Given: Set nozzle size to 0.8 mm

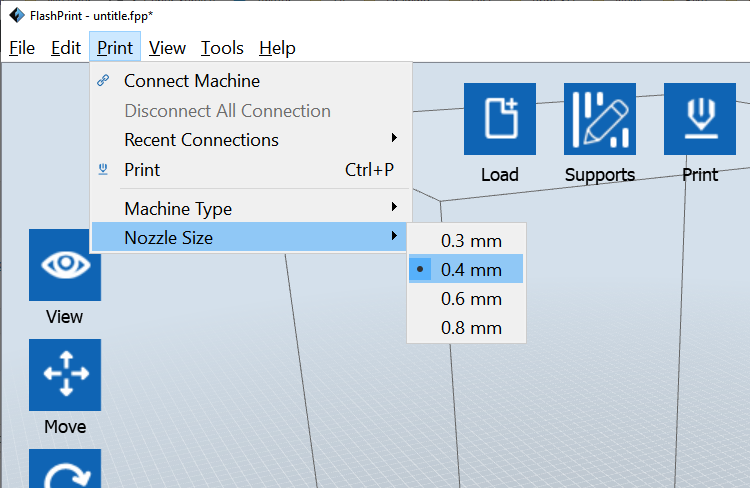Looking at the screenshot, I should coord(466,328).
